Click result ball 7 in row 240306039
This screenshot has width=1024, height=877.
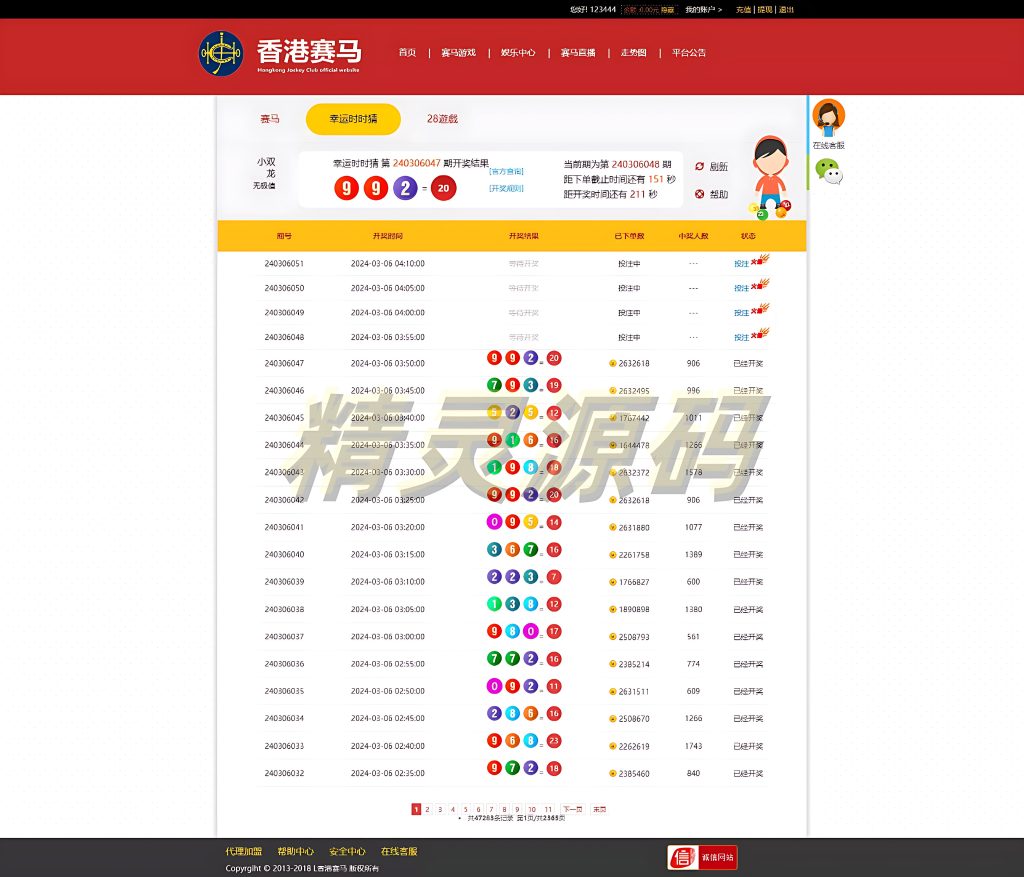[x=554, y=577]
